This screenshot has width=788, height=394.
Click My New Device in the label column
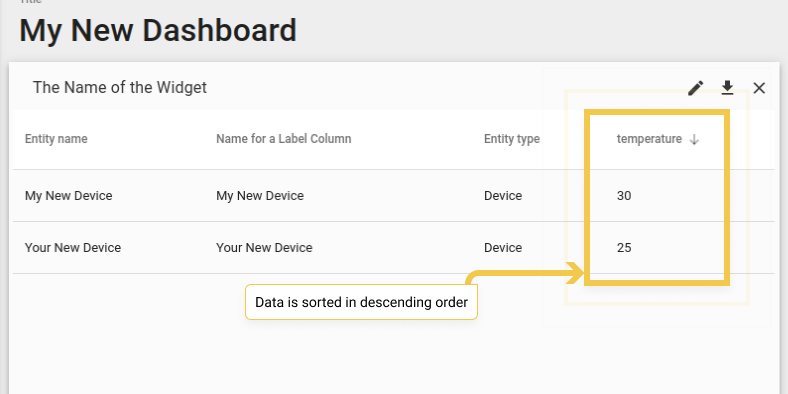[x=260, y=195]
